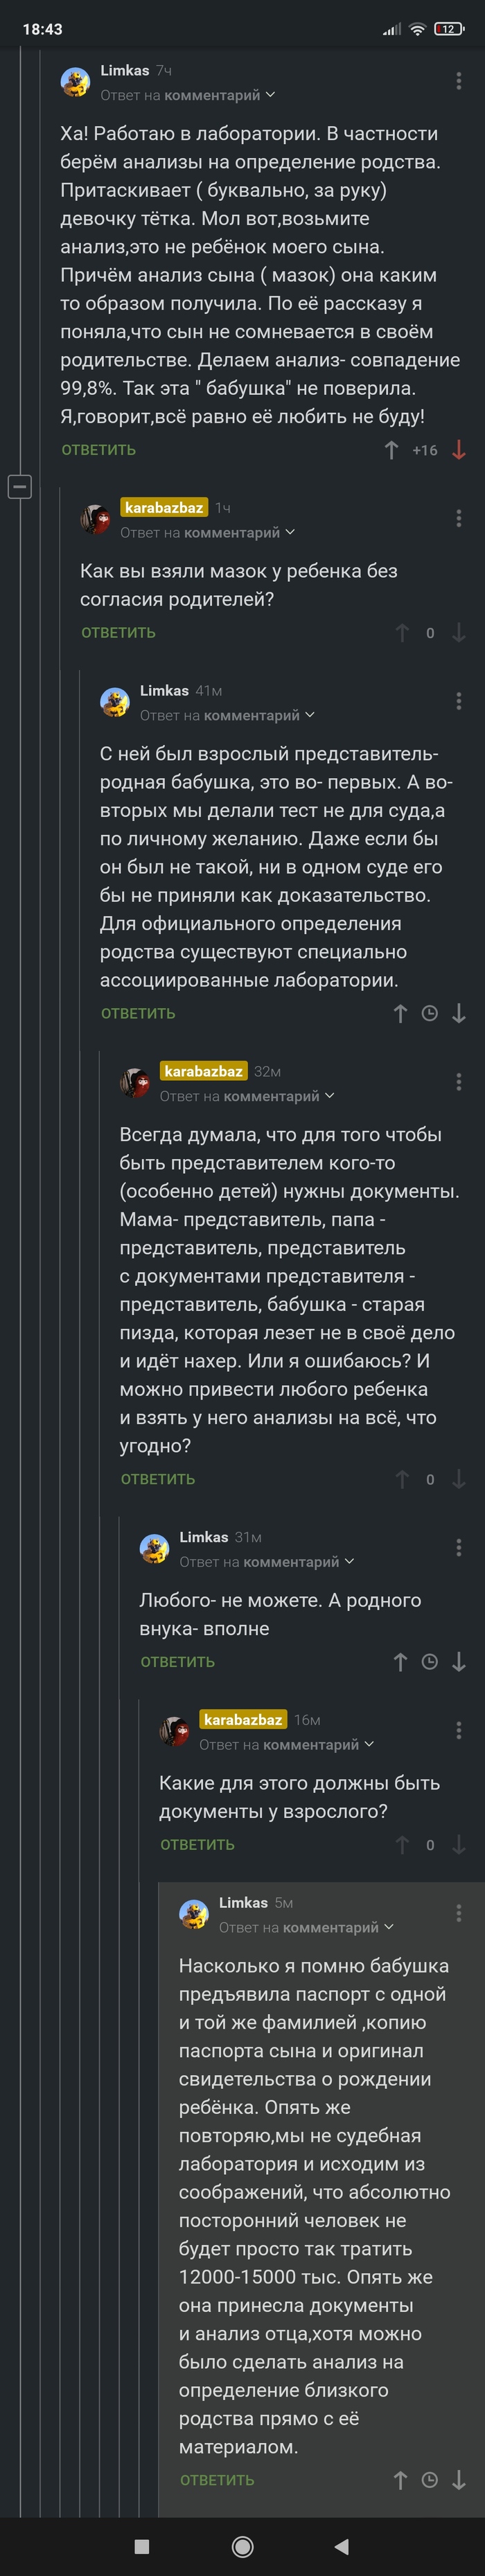Downvote the top comment with red arrow
Screen dimensions: 485x2576
coord(458,450)
